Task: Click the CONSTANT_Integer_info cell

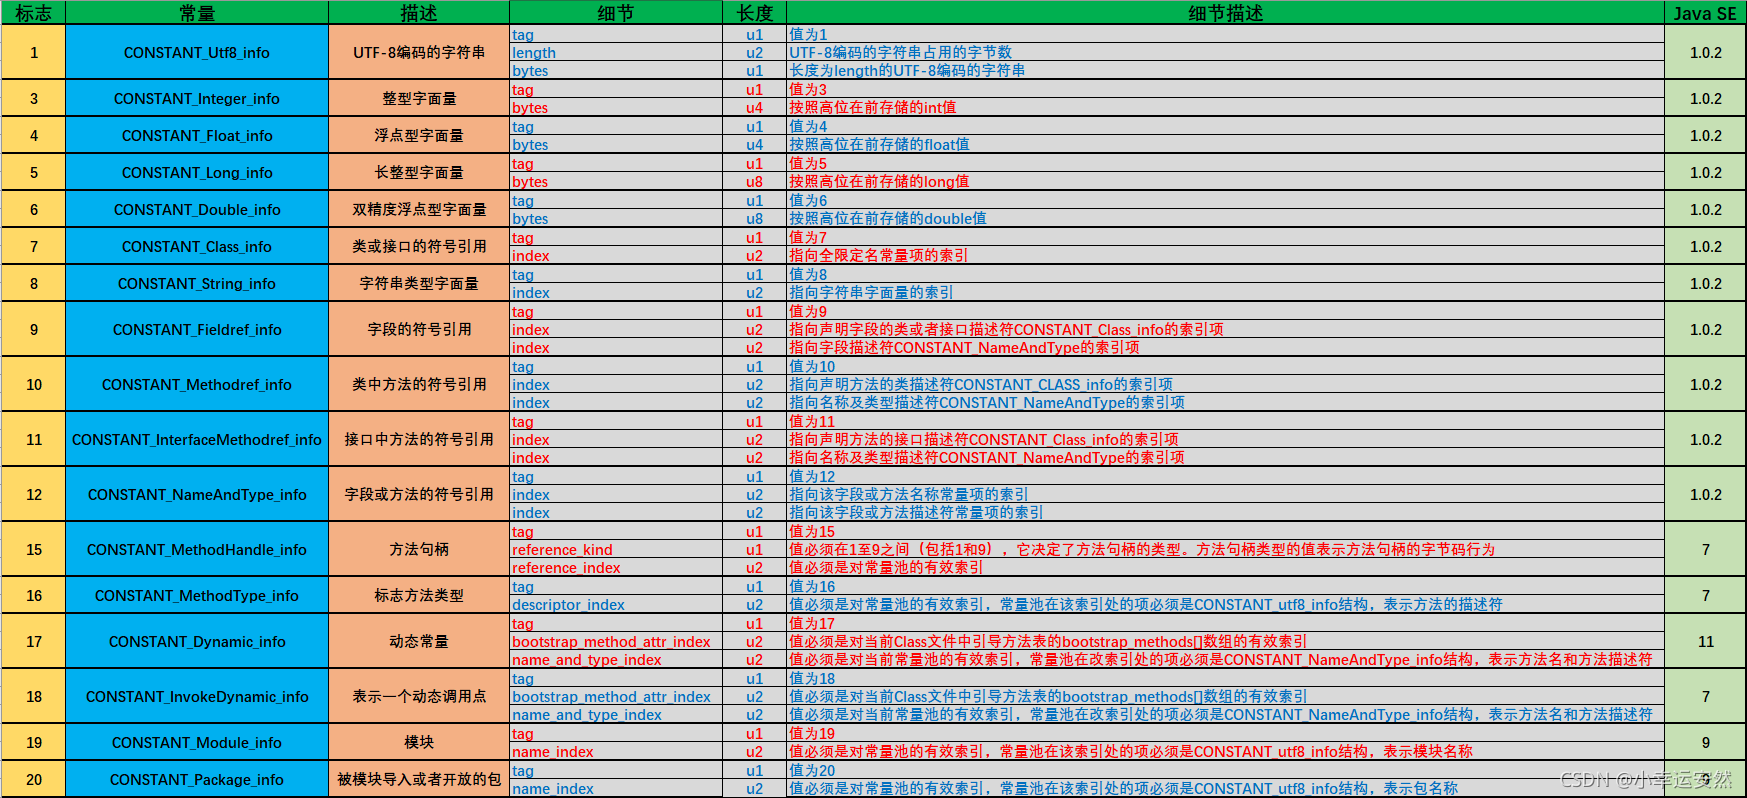Action: 197,98
